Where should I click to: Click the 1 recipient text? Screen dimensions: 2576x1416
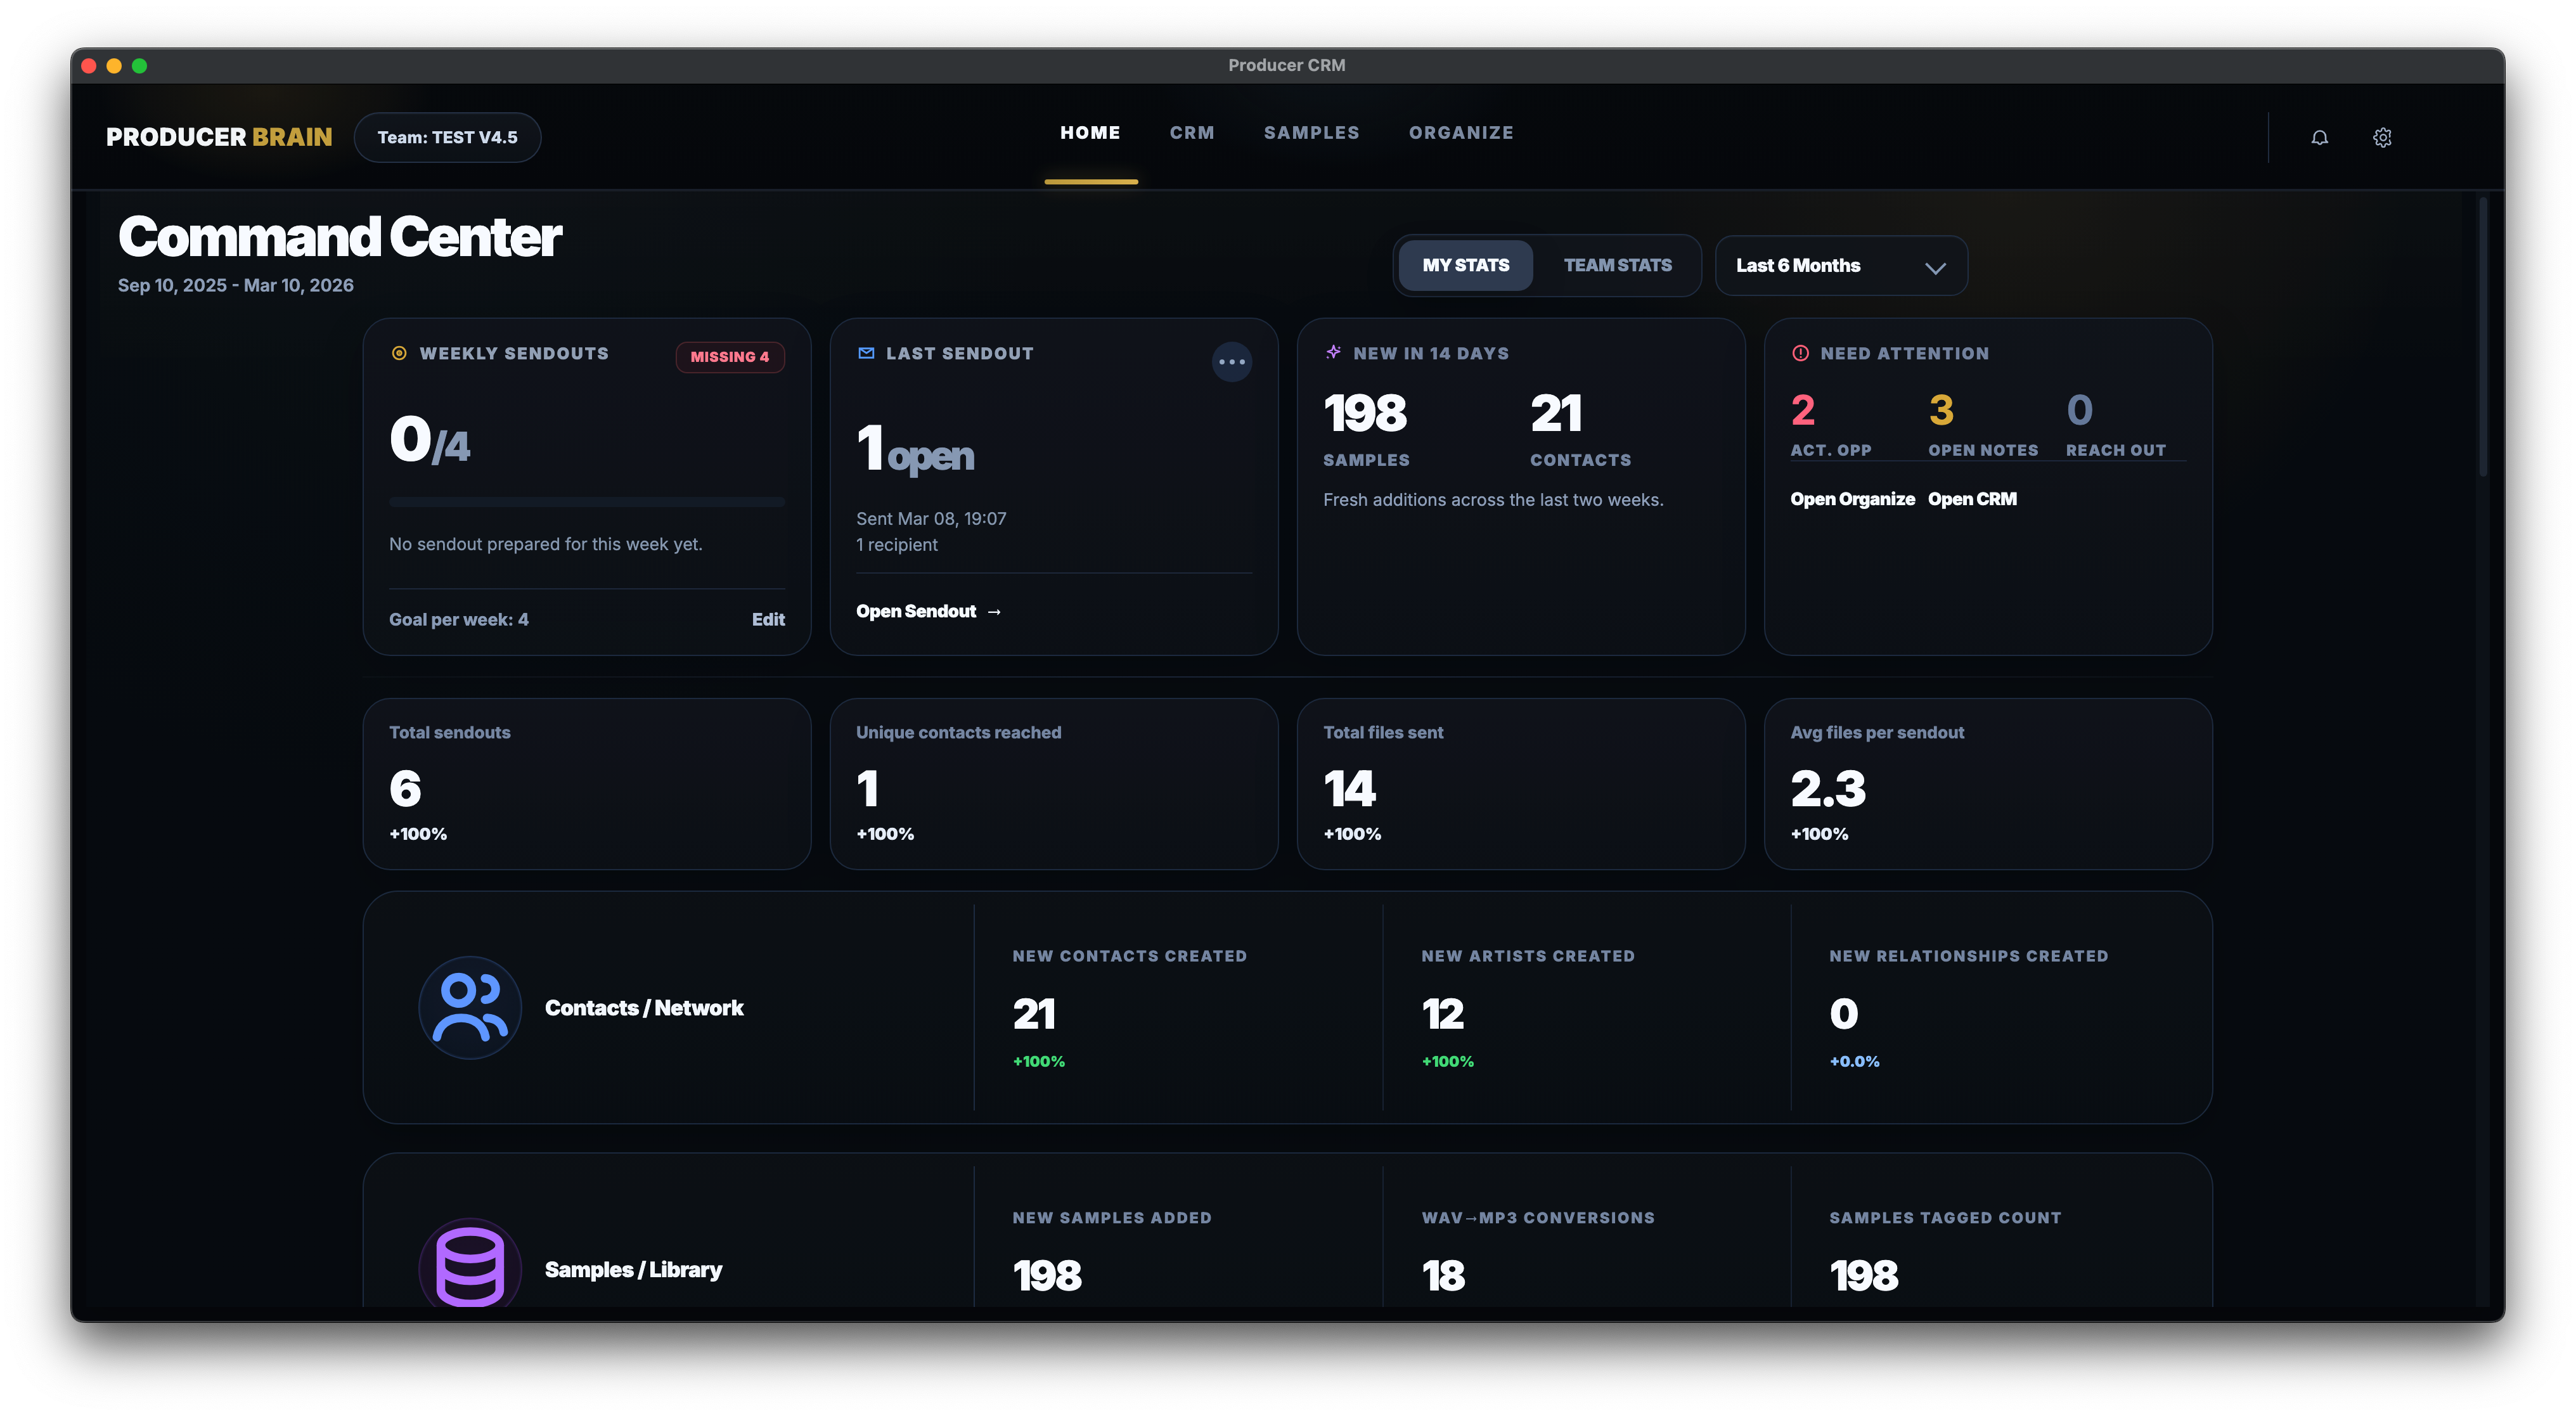[897, 545]
